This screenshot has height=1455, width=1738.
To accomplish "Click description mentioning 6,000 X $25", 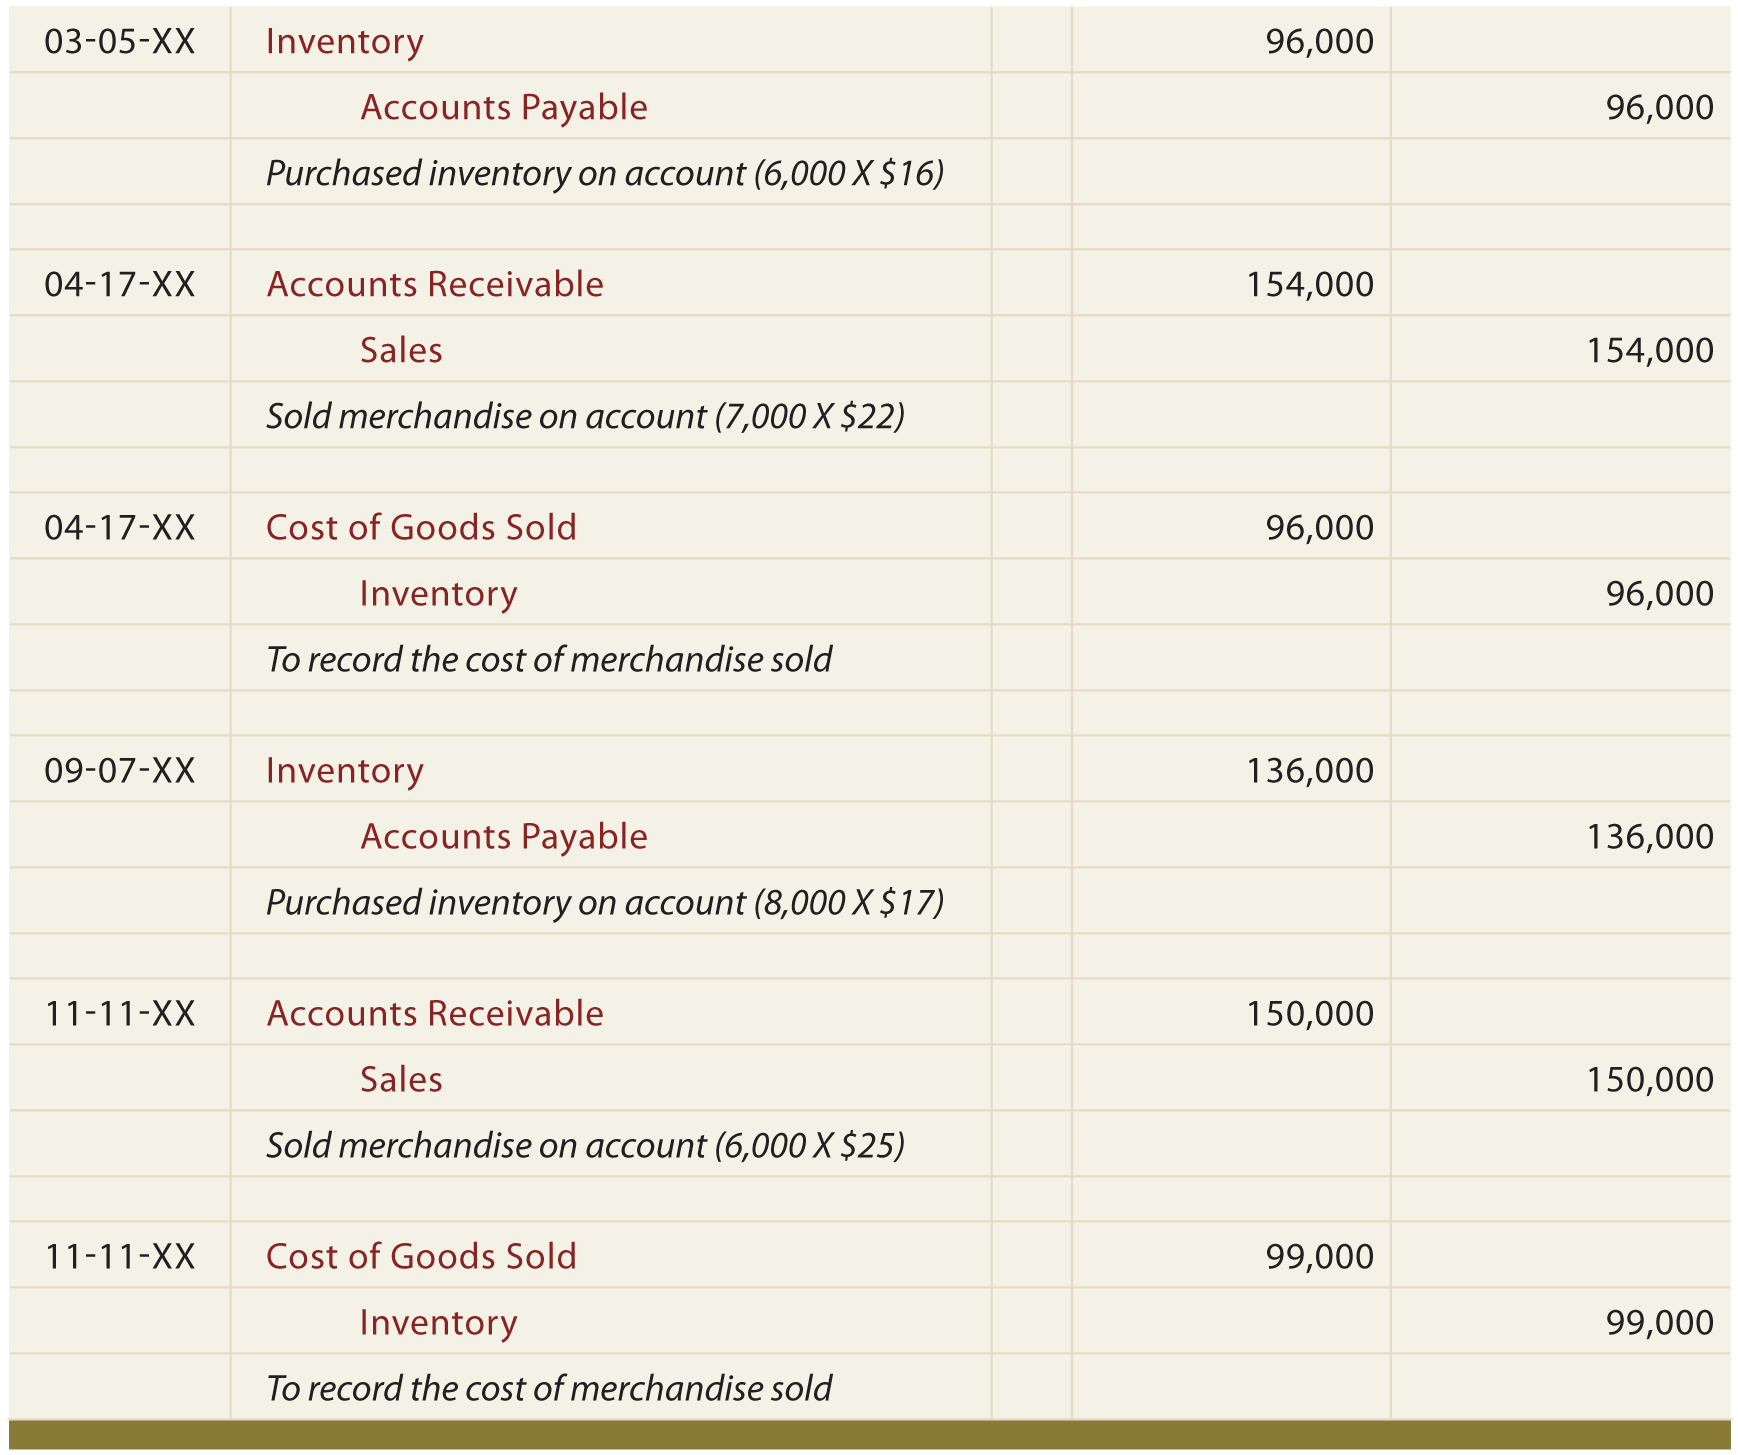I will (x=585, y=1146).
